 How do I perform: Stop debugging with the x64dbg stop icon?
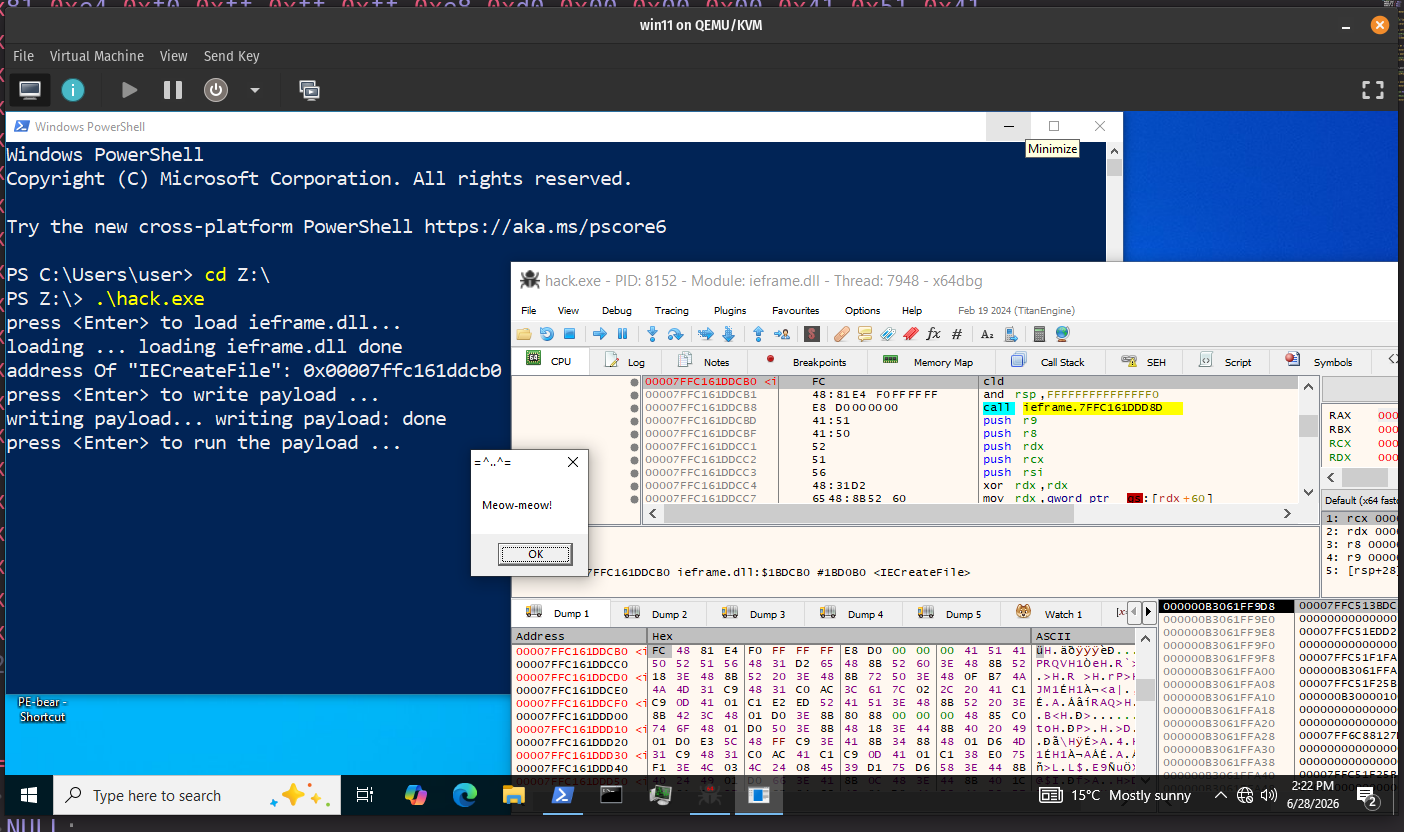tap(569, 334)
